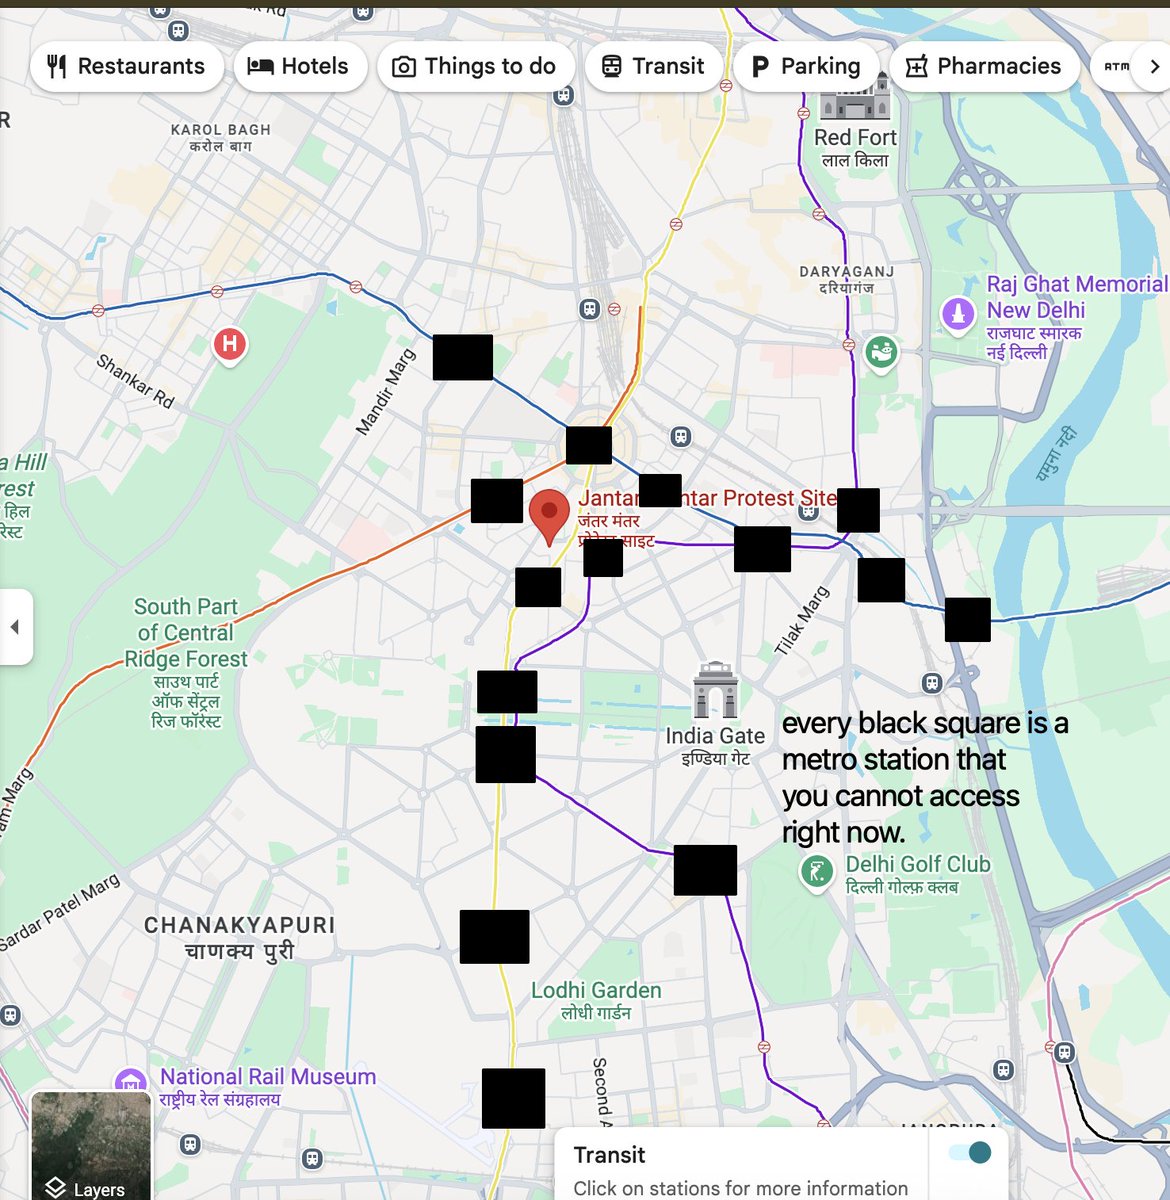Click the South Part of Central Ridge Forest label

[185, 663]
